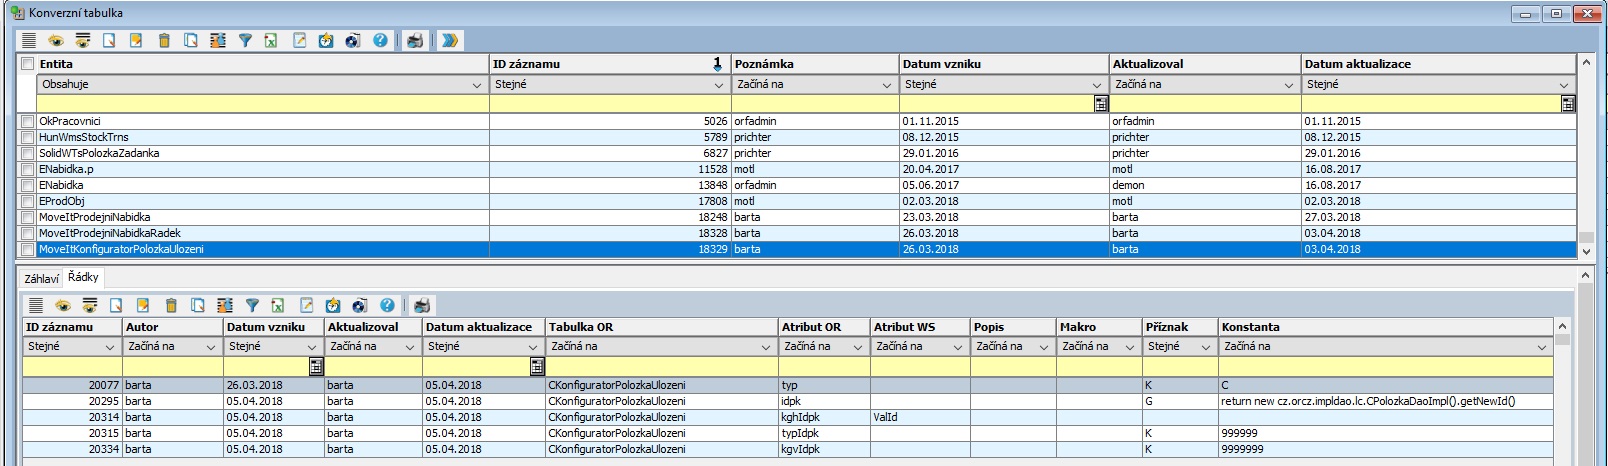Open help with the top toolbar question mark
Viewport: 1608px width, 466px height.
click(x=380, y=41)
